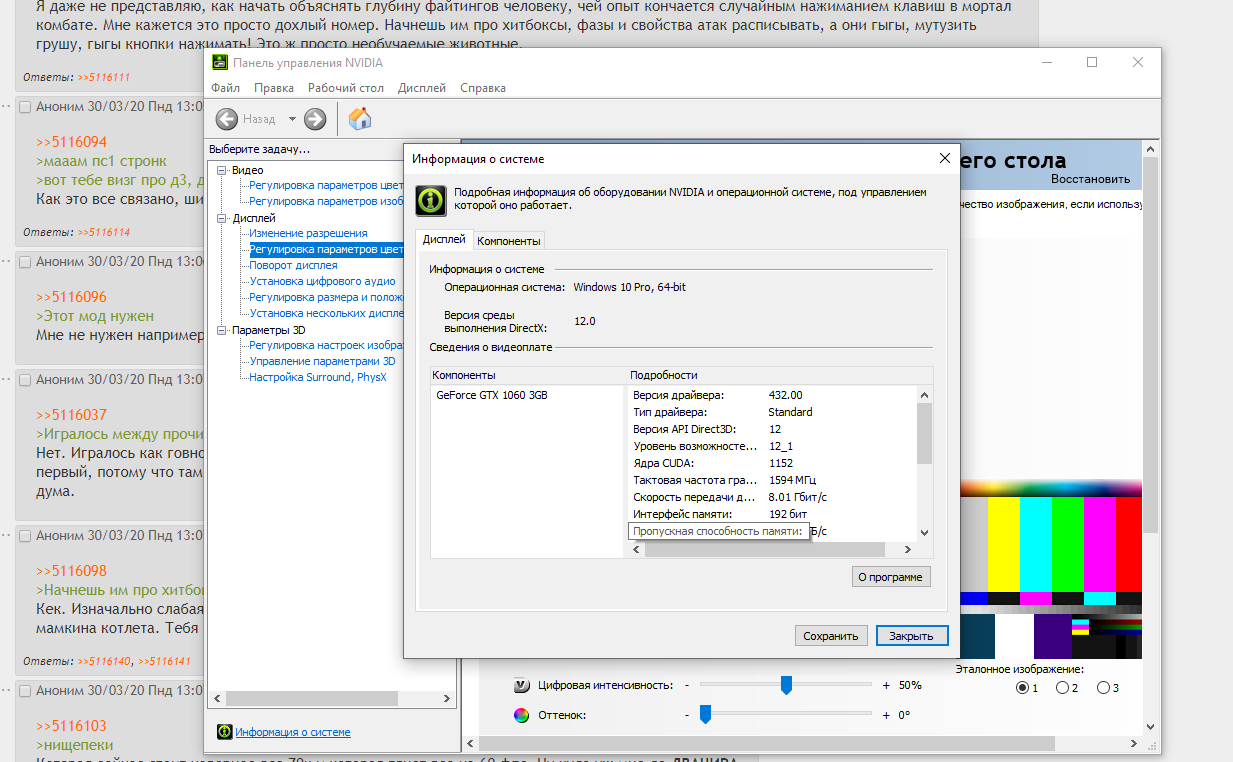Select Установка нескольких дисплеев tree item
1233x762 pixels.
326,314
